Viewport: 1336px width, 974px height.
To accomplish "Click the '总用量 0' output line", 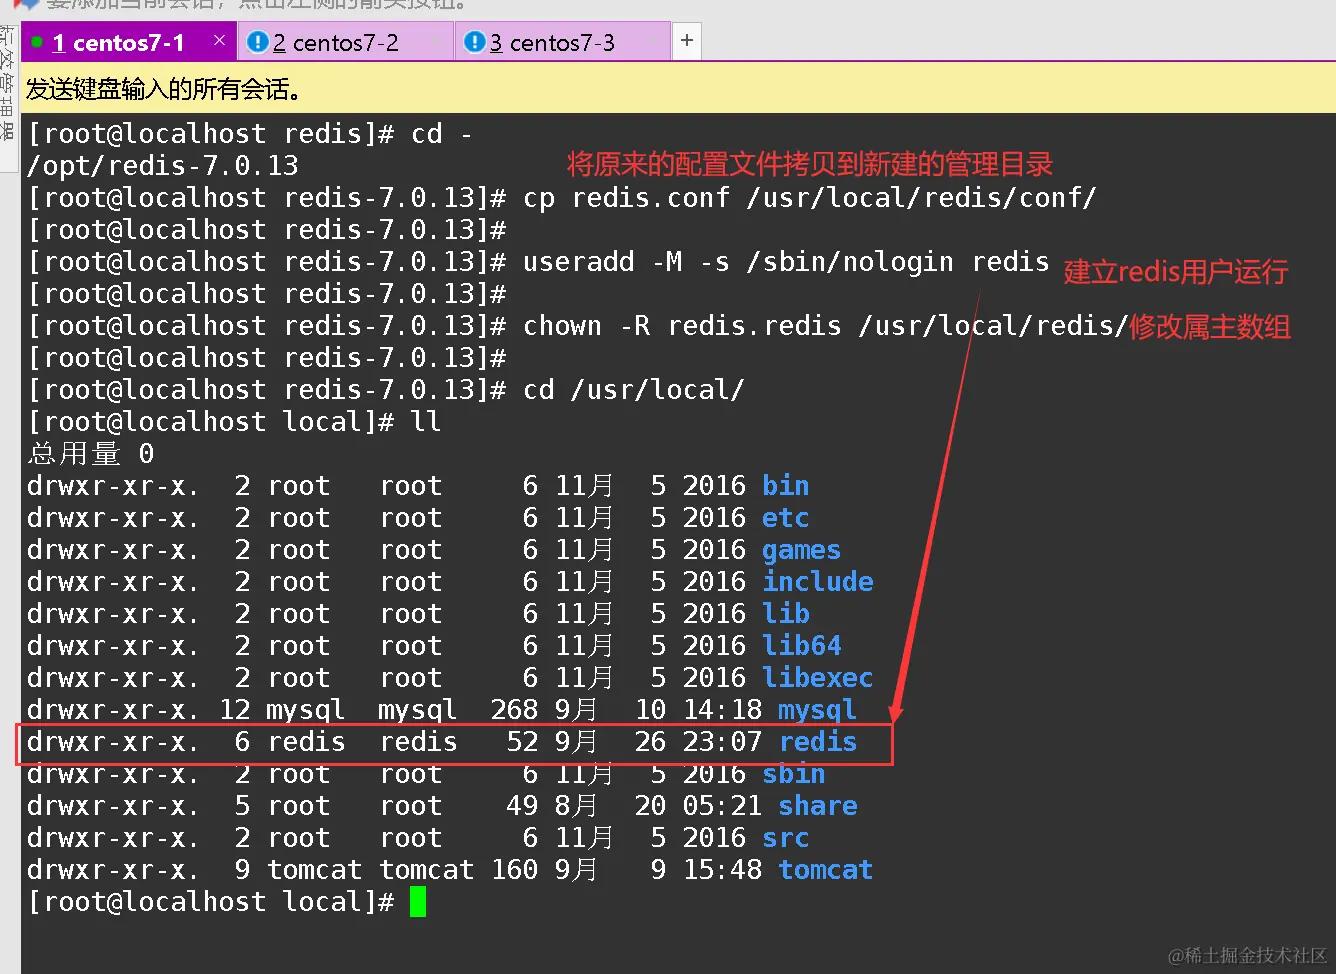I will point(91,454).
